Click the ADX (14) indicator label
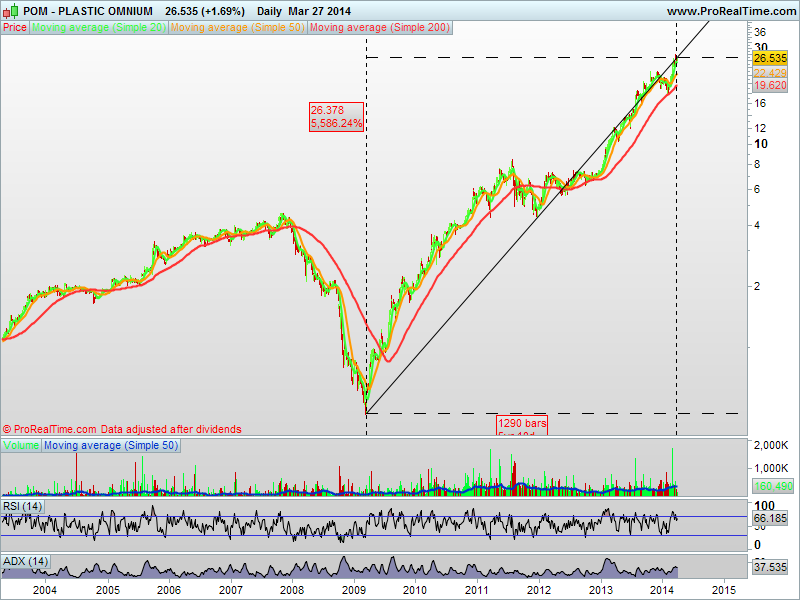 point(26,561)
